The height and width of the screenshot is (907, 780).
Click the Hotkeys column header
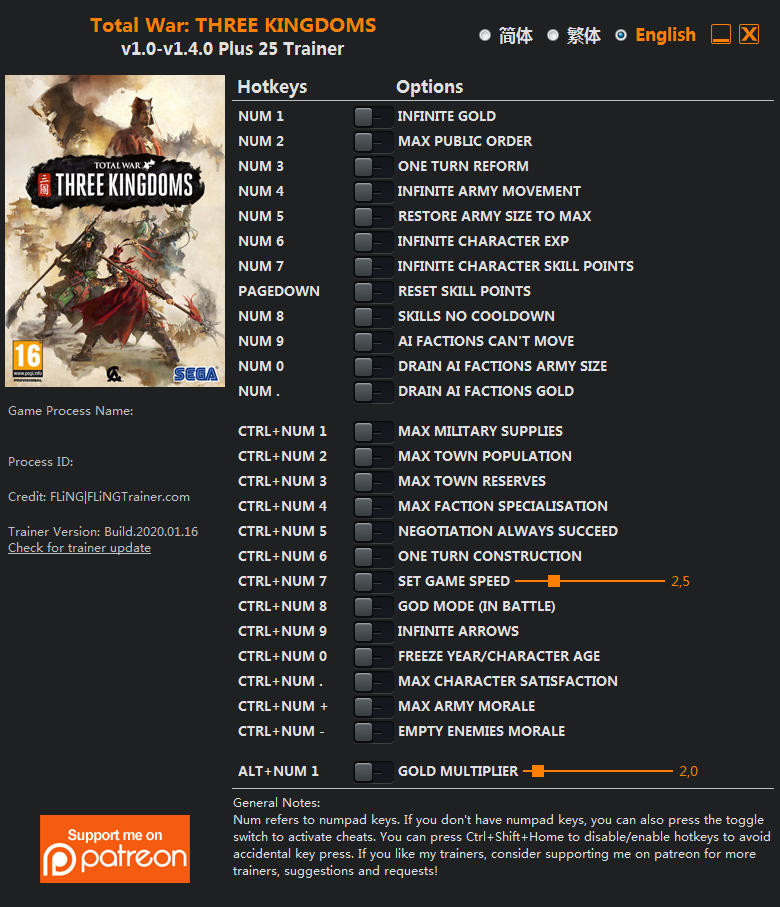click(272, 87)
